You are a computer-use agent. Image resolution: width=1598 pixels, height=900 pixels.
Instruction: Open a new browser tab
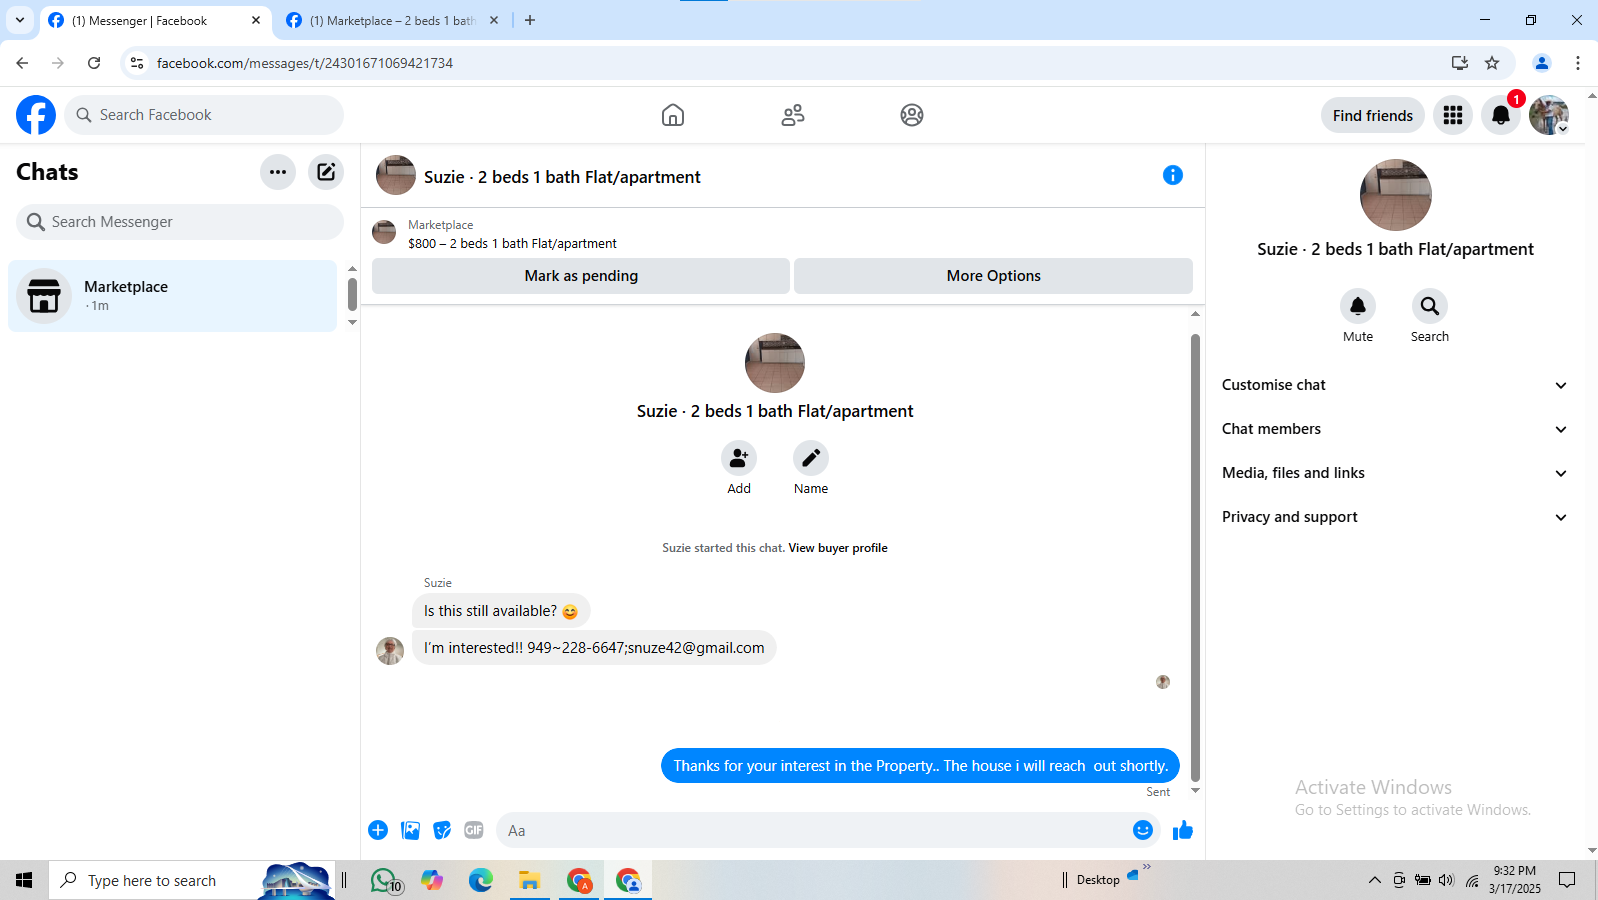pos(530,20)
